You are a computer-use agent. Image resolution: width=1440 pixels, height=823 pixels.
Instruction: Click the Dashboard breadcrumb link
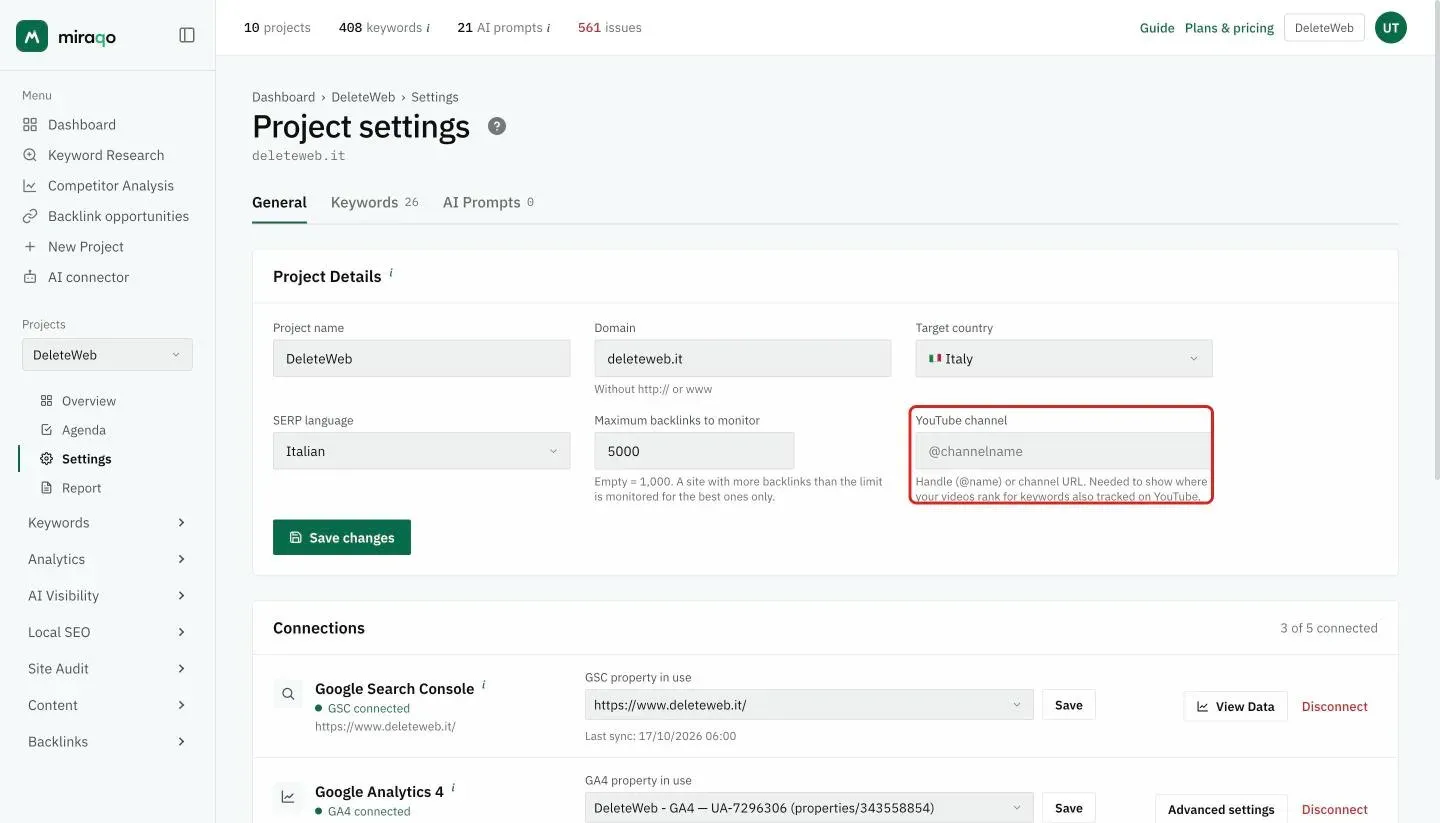click(x=283, y=97)
